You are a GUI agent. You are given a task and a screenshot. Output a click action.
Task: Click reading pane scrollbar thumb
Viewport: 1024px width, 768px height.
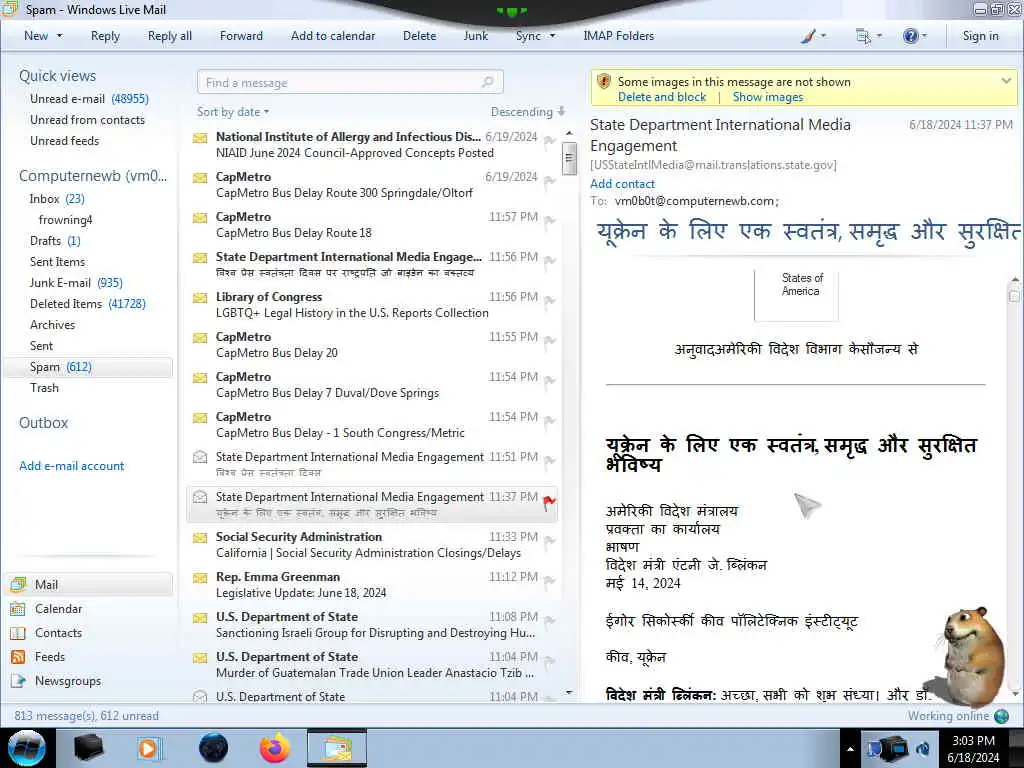point(1015,294)
